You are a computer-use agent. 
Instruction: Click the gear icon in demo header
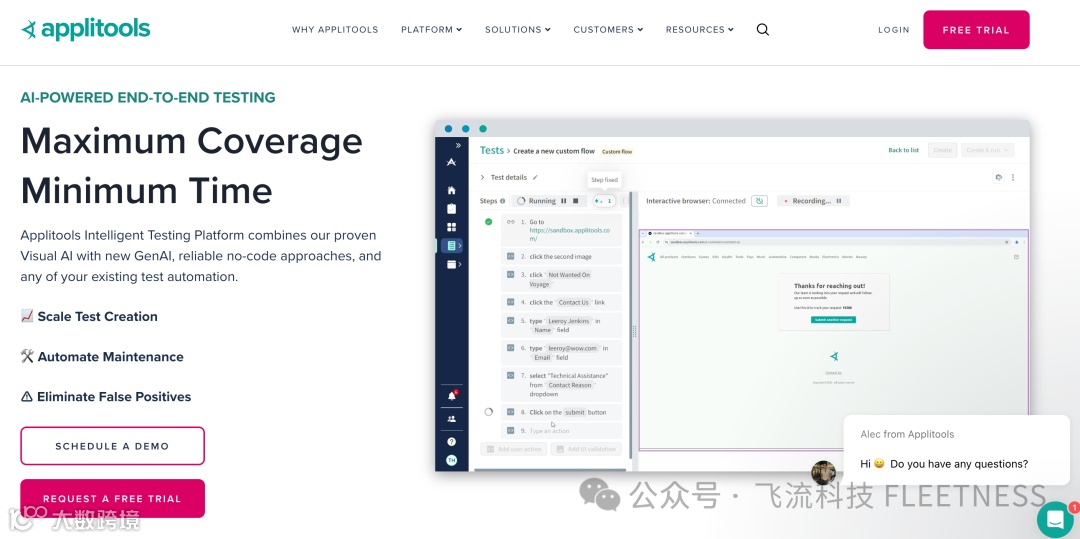[x=998, y=178]
